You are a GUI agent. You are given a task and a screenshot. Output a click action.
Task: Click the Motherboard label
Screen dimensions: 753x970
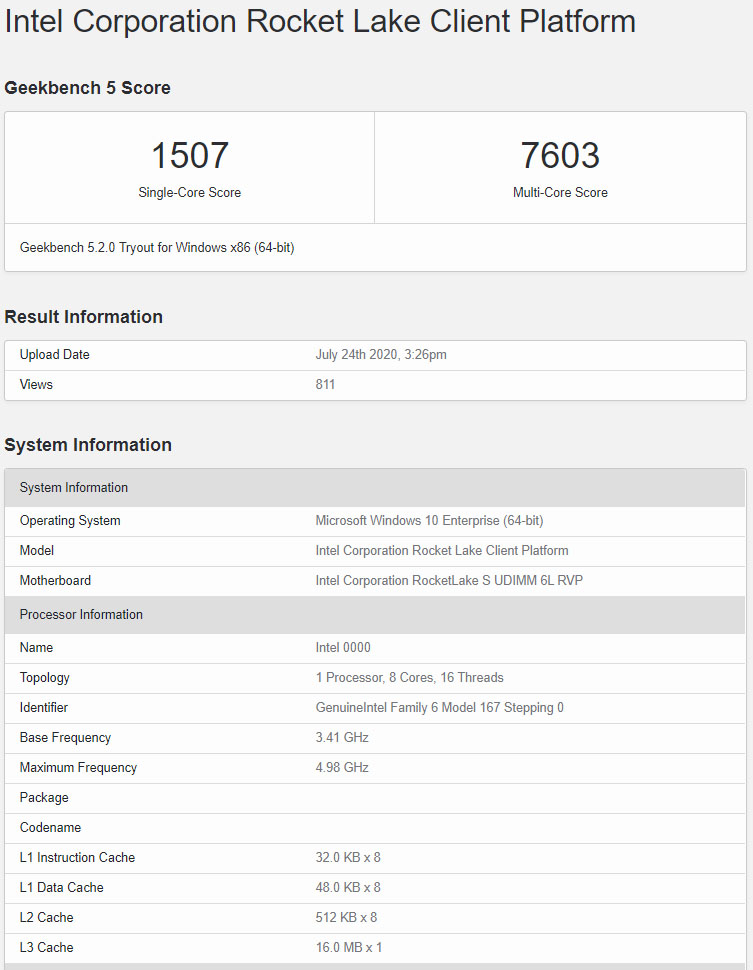click(55, 580)
